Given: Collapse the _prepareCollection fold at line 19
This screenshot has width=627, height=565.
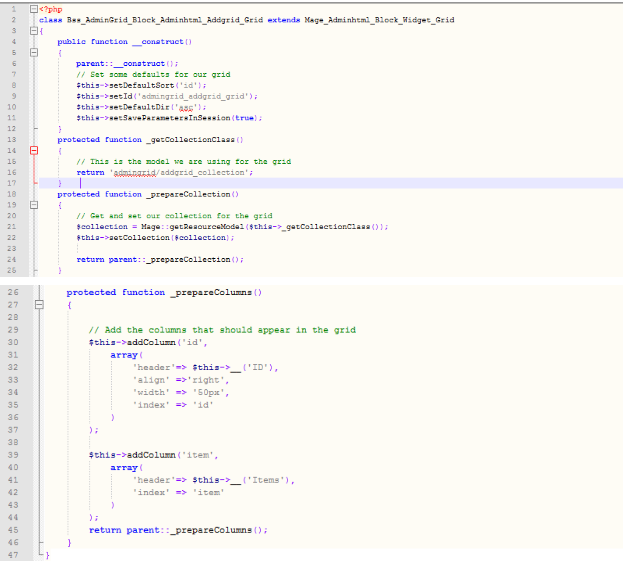Looking at the screenshot, I should (x=34, y=205).
